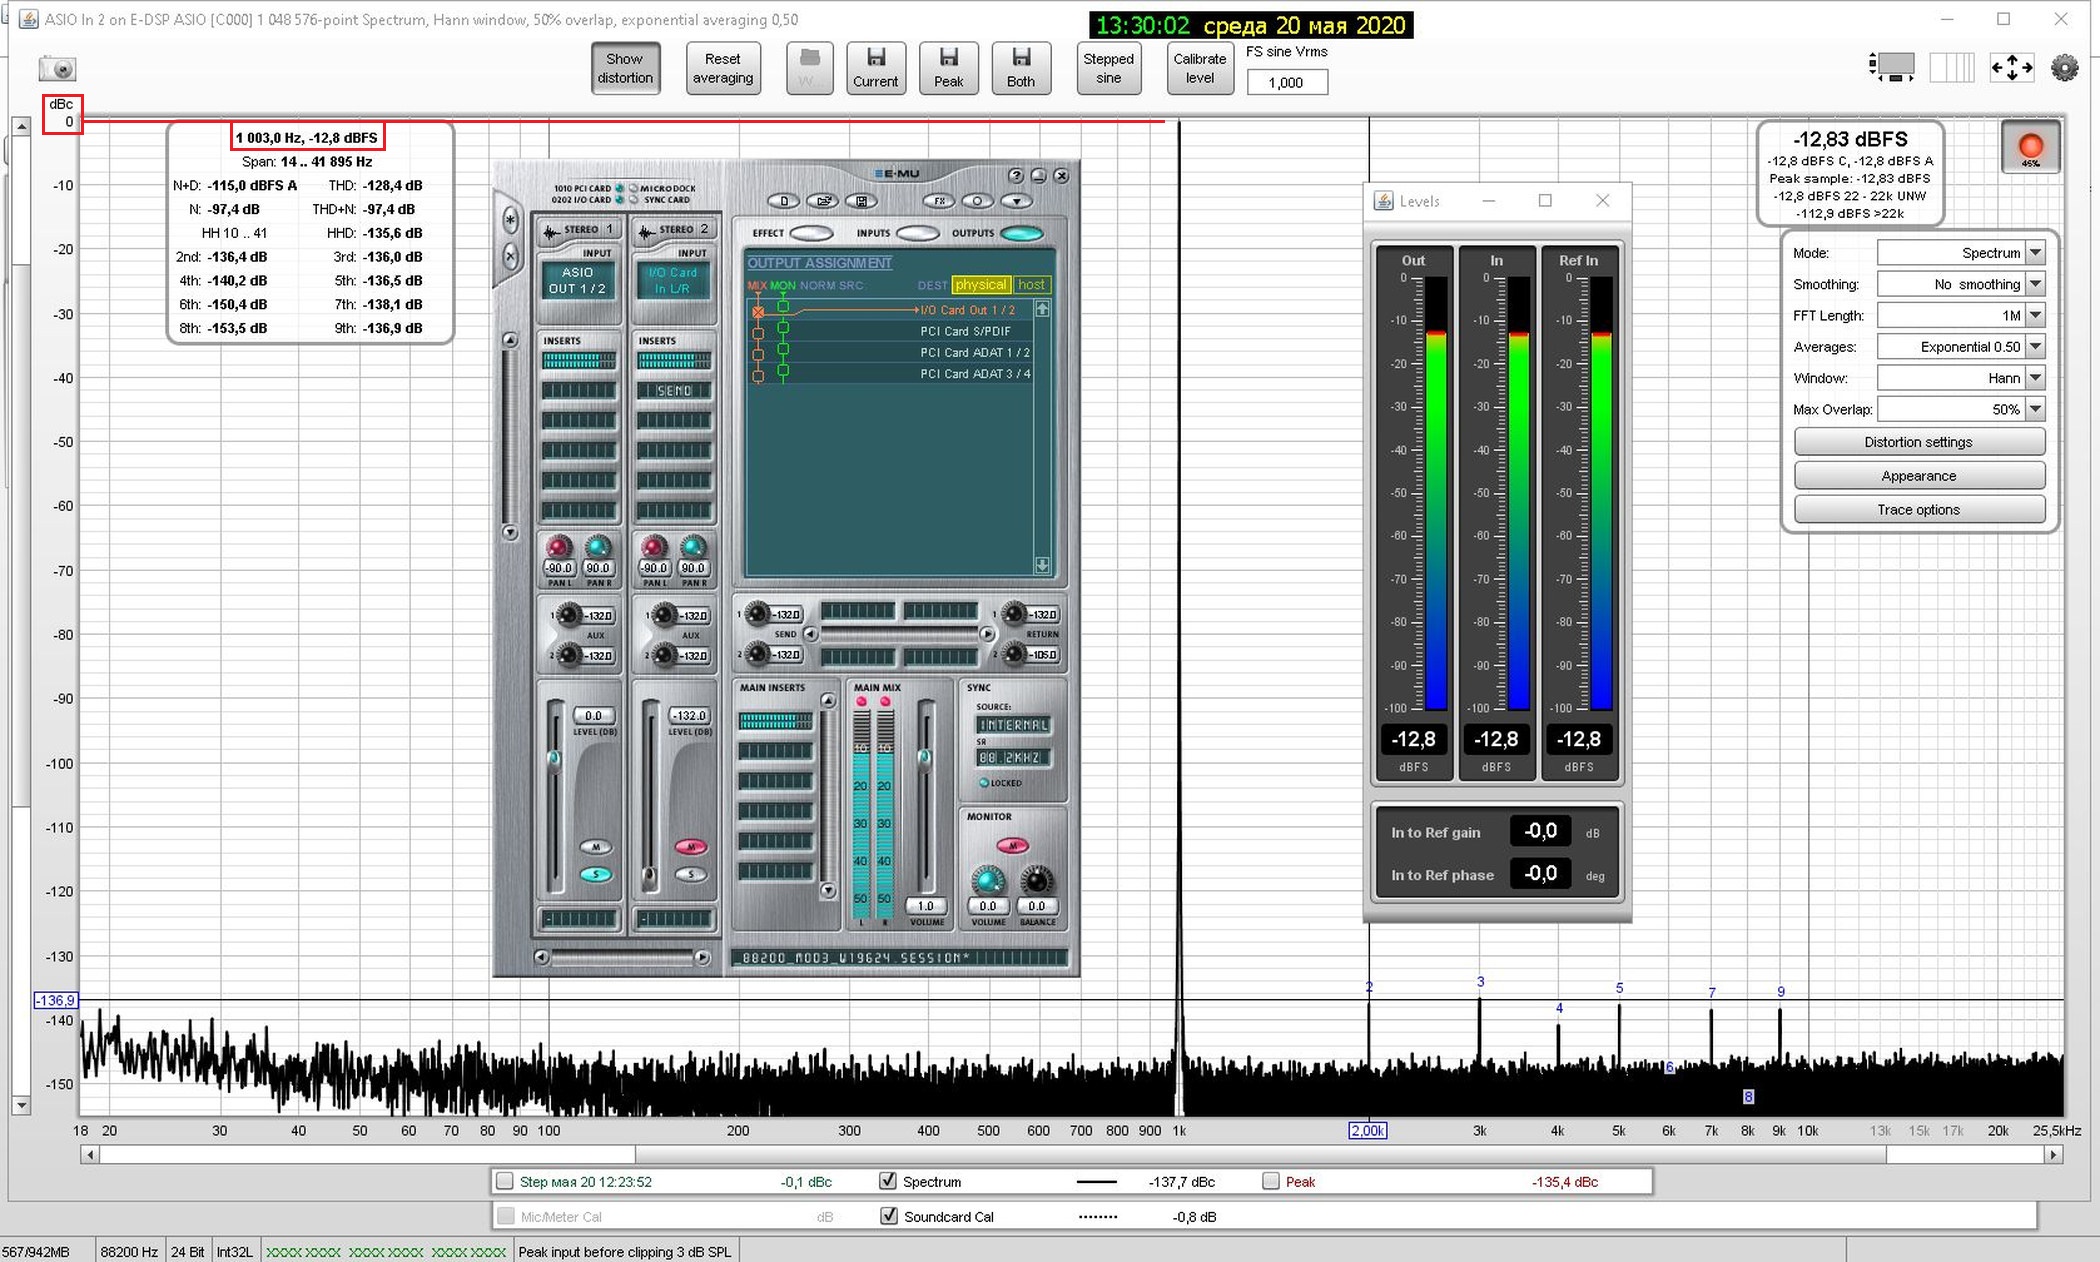Click the Stereo 2 level fader handle
This screenshot has height=1262, width=2100.
point(650,879)
